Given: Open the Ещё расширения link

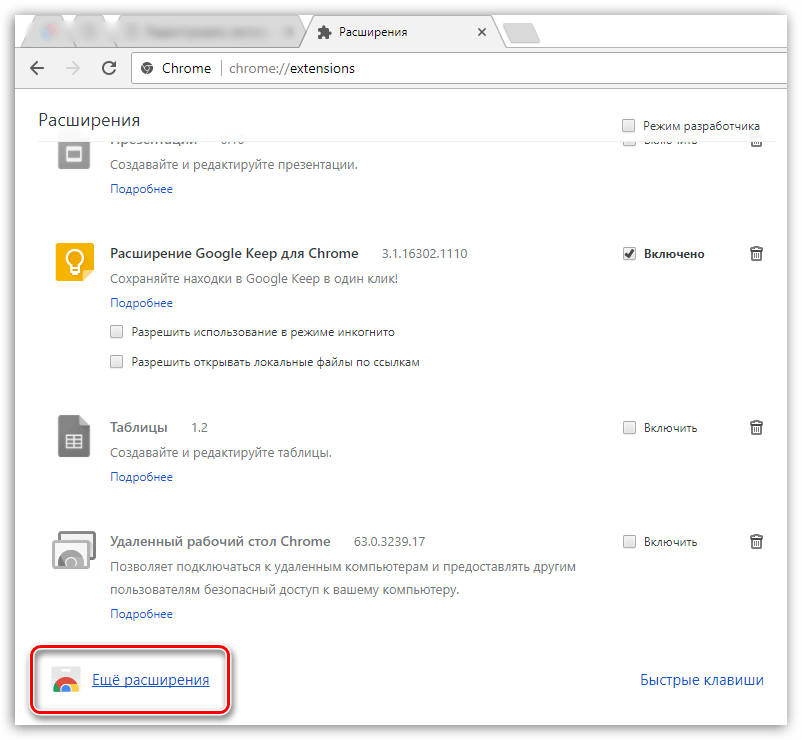Looking at the screenshot, I should click(x=150, y=680).
